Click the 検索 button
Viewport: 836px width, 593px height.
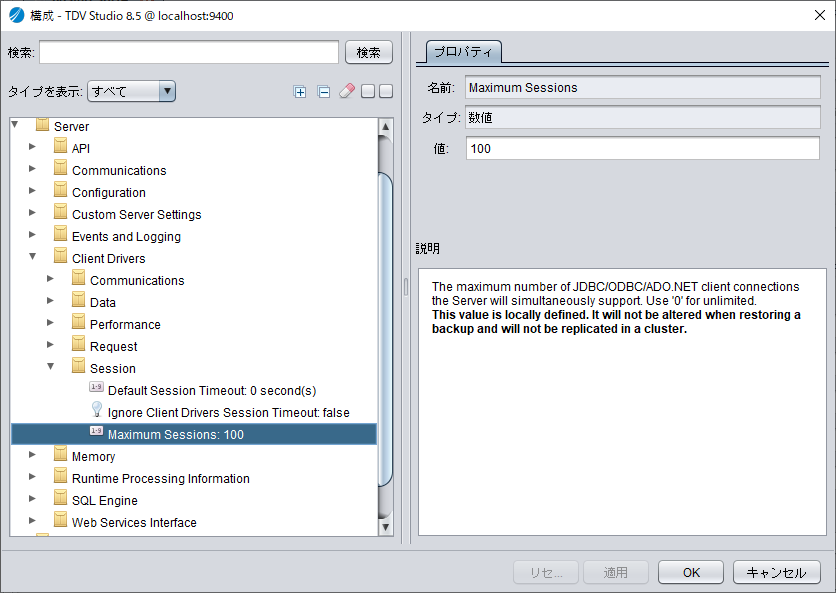(x=369, y=52)
